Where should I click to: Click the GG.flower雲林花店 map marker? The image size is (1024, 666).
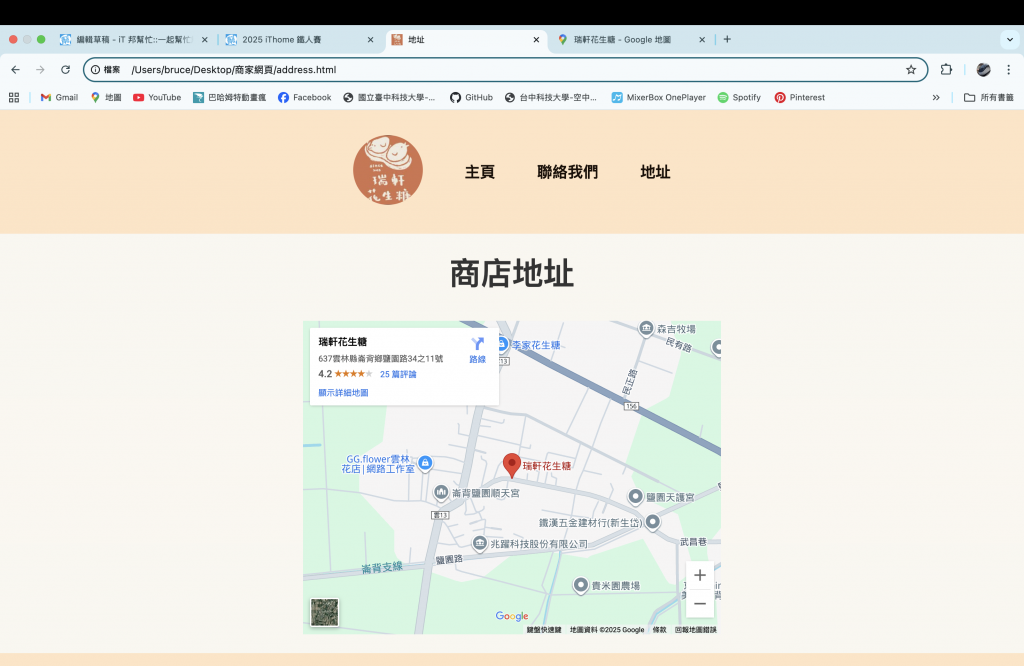[x=425, y=463]
